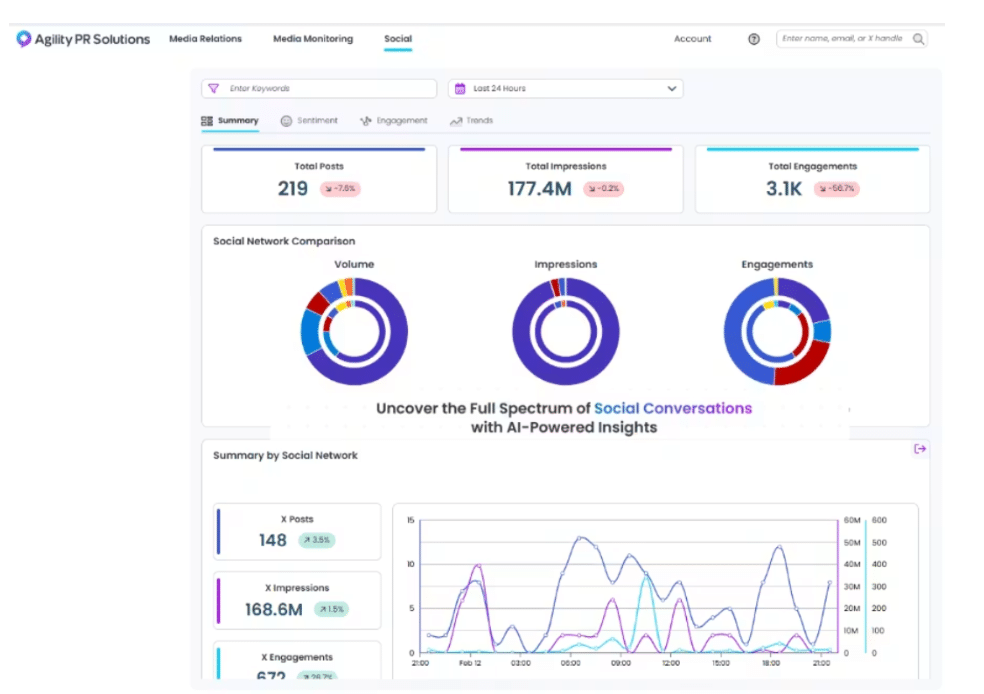984x694 pixels.
Task: Click the Trends arrow icon
Action: click(x=456, y=120)
